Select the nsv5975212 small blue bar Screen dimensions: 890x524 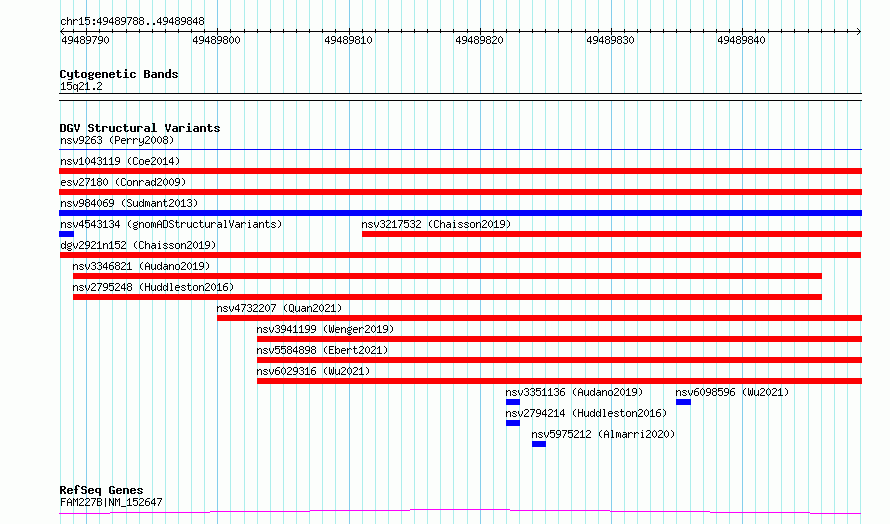click(539, 444)
